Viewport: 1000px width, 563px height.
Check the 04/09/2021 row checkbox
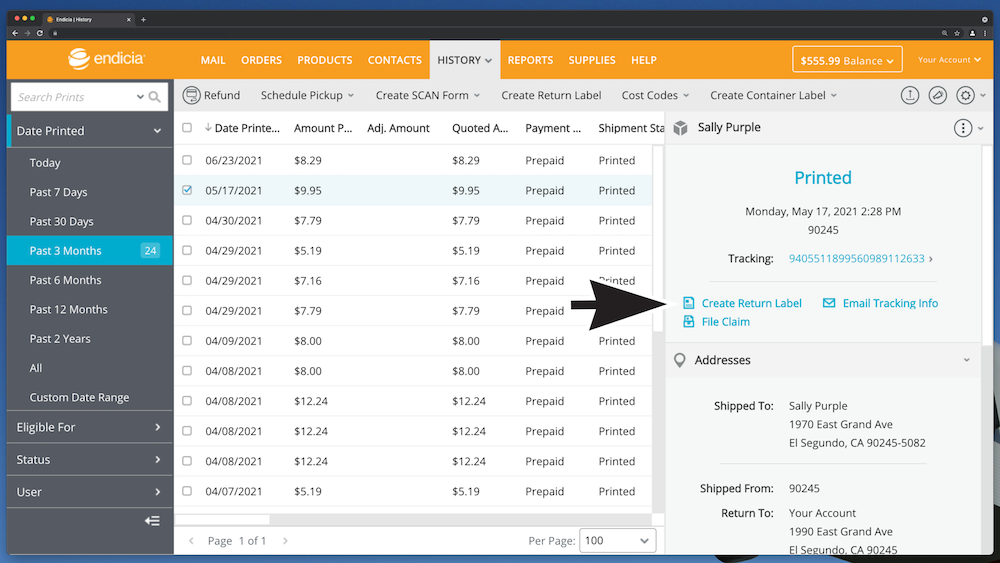[x=187, y=340]
